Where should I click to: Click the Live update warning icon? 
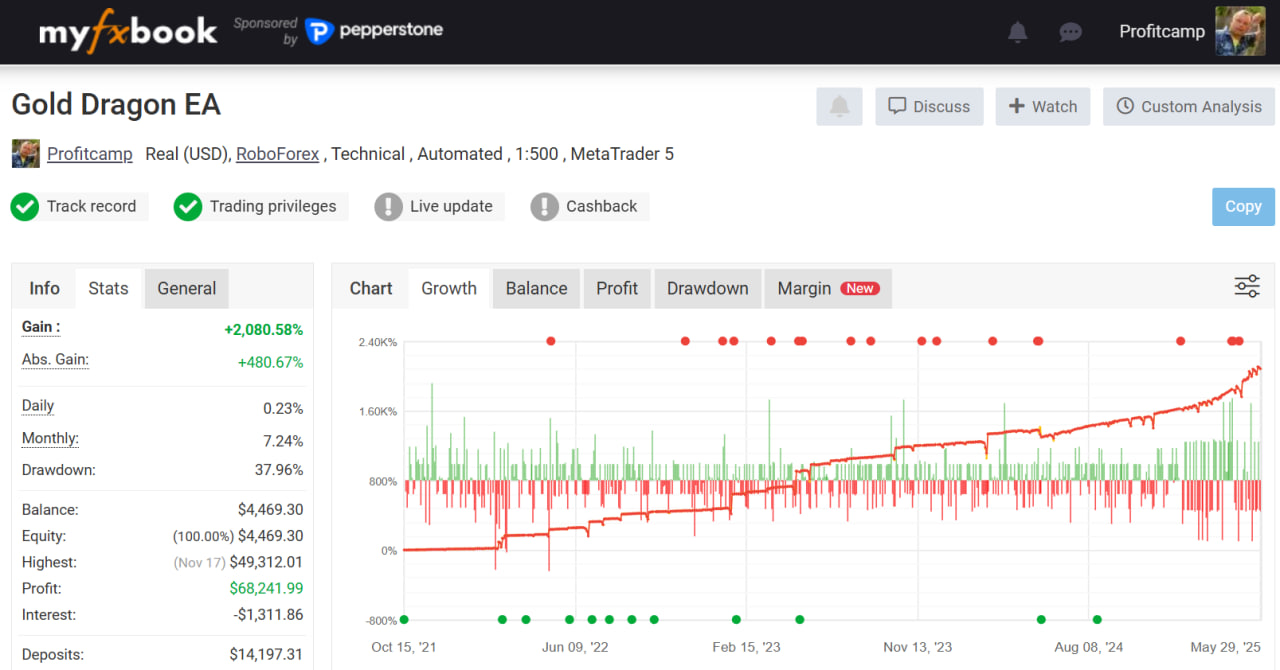(x=388, y=207)
